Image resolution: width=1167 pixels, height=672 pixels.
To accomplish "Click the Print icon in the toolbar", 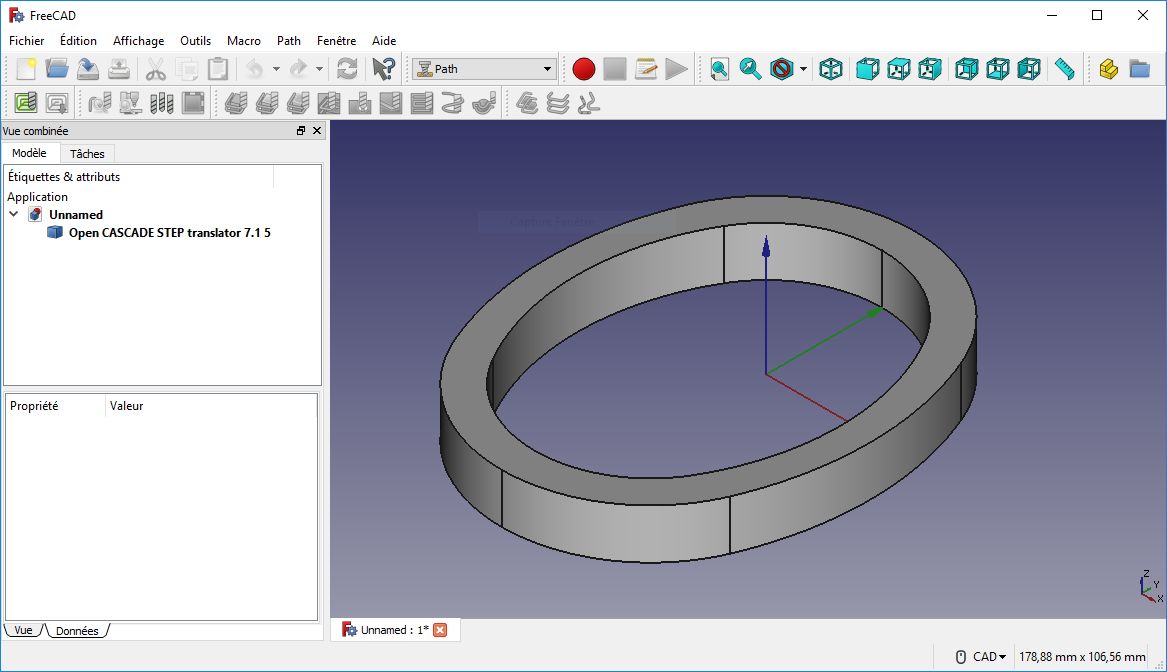I will (119, 69).
